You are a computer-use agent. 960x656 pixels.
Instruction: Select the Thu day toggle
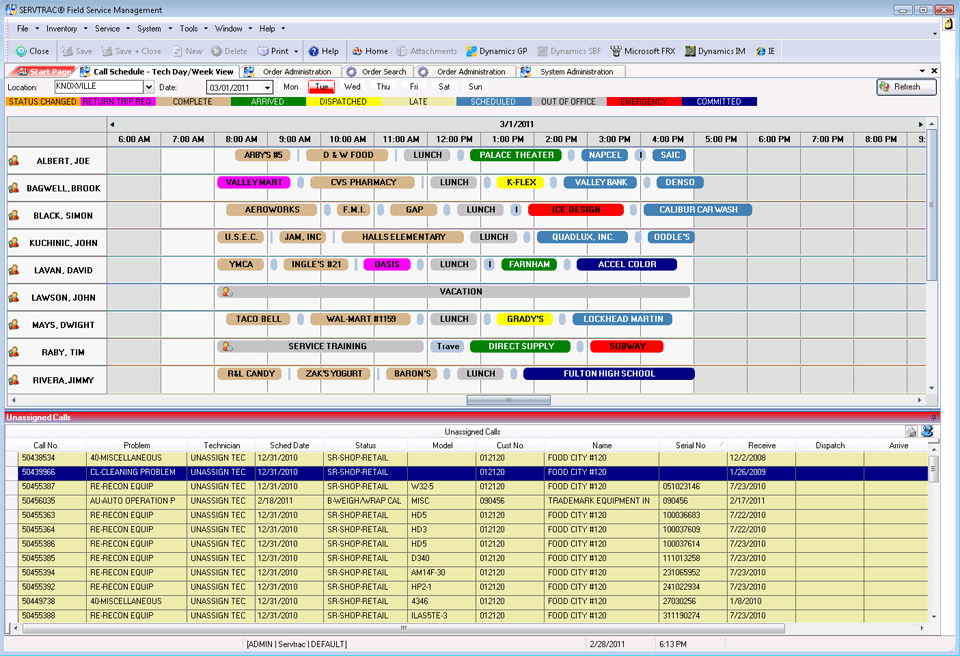pos(383,87)
